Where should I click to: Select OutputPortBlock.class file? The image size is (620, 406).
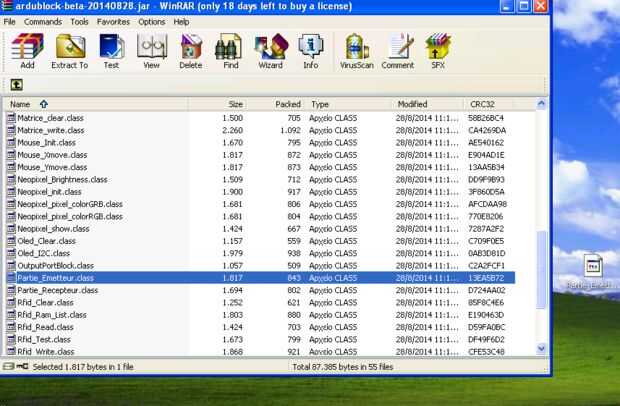point(55,265)
